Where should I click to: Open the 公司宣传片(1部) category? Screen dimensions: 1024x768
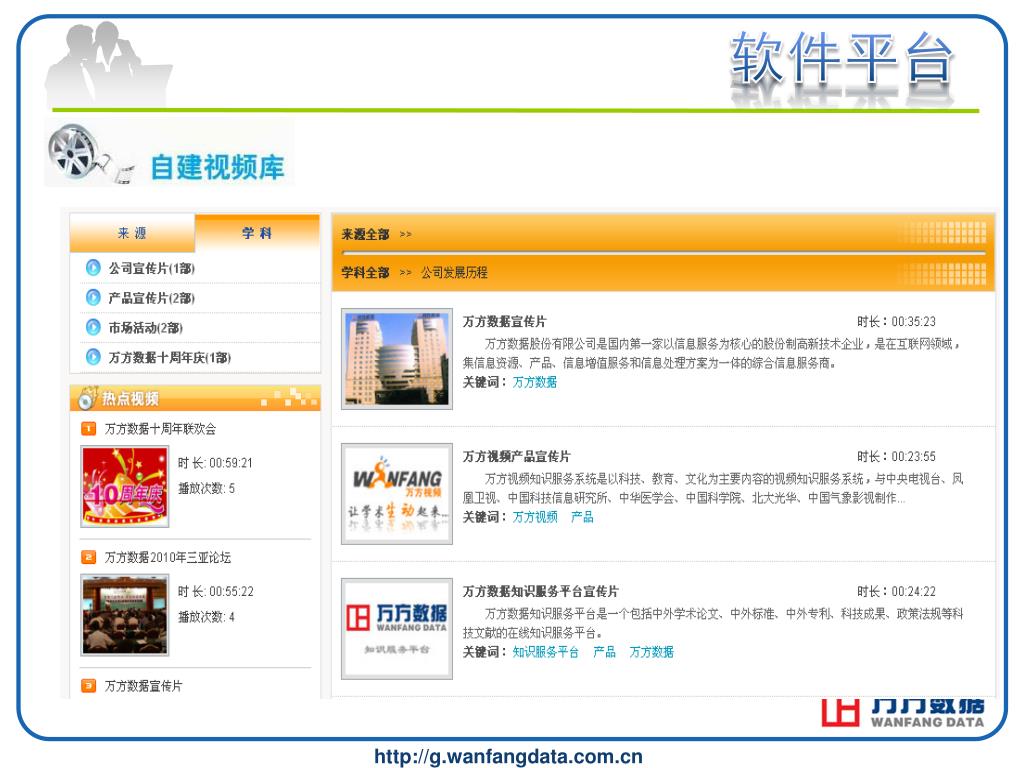[152, 268]
